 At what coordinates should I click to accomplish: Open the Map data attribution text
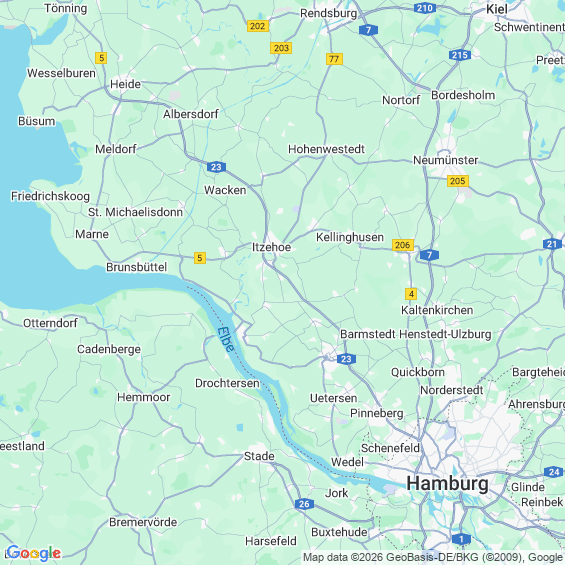pos(433,557)
